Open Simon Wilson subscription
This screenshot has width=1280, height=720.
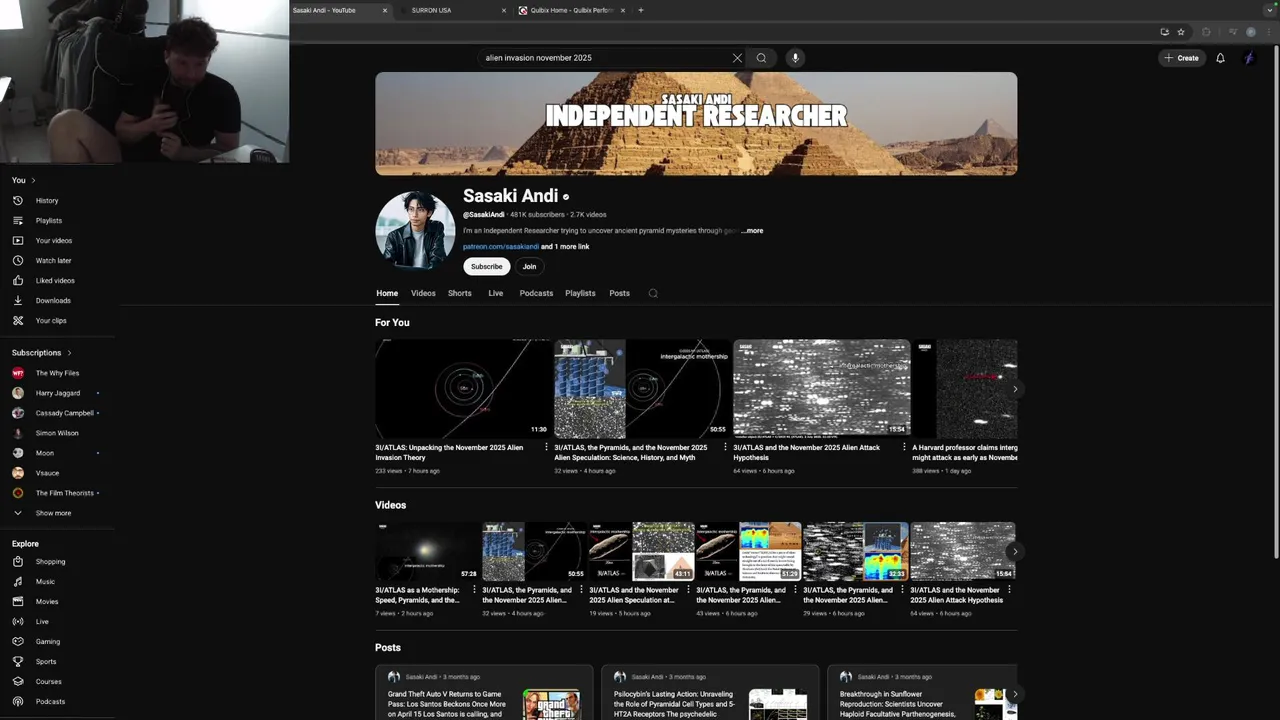tap(56, 433)
